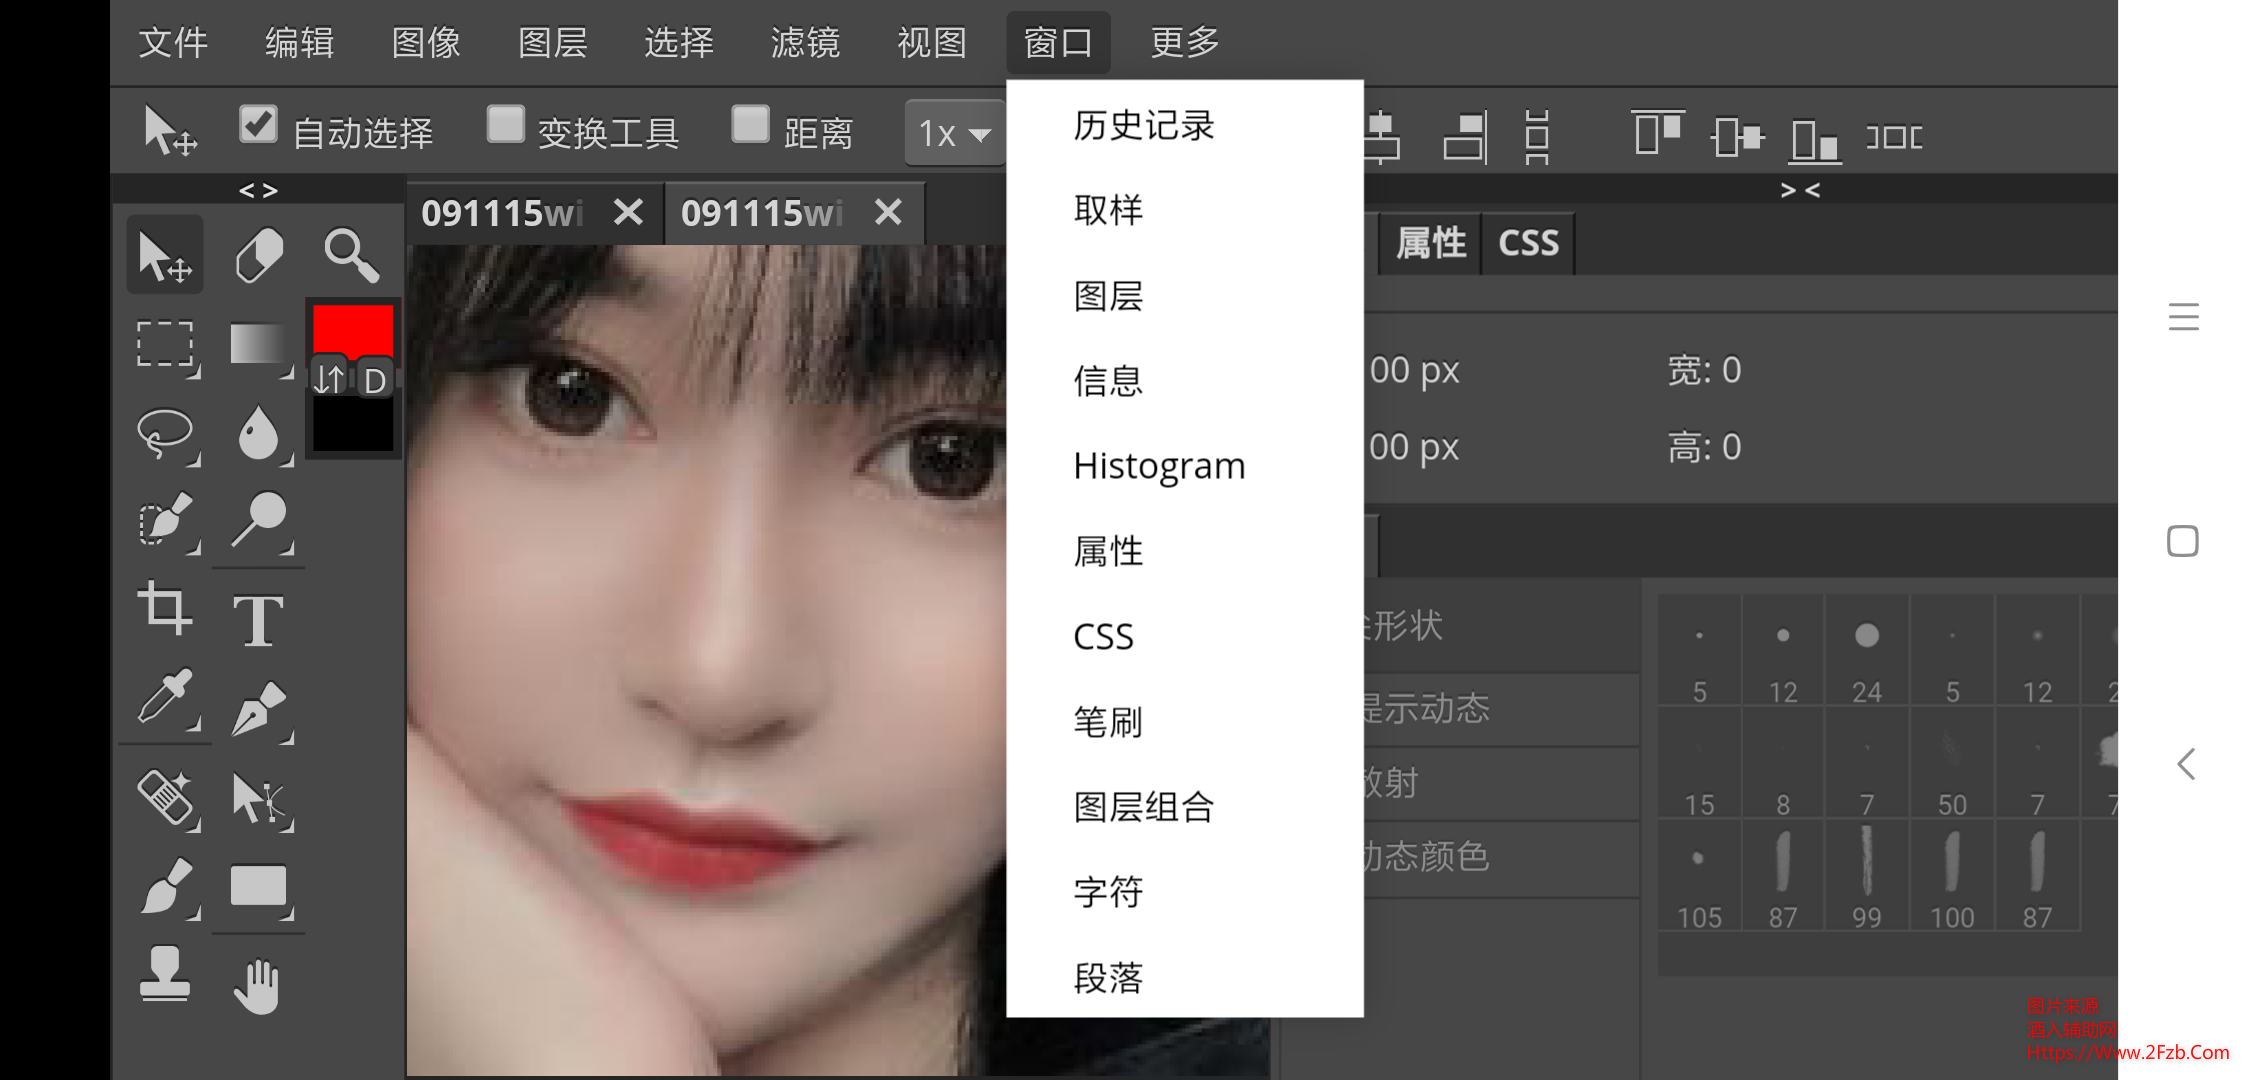Choose 历史记录 from the window menu
Viewport: 2248px width, 1080px height.
point(1185,125)
